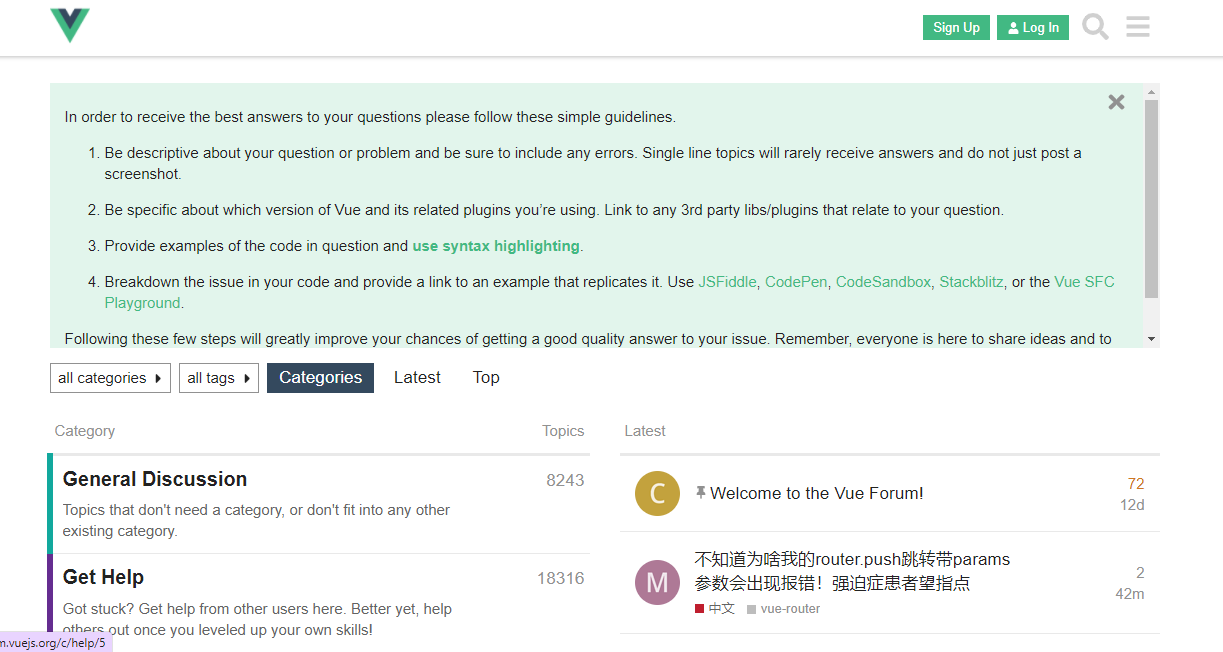
Task: Select the Categories tab
Action: [x=320, y=378]
